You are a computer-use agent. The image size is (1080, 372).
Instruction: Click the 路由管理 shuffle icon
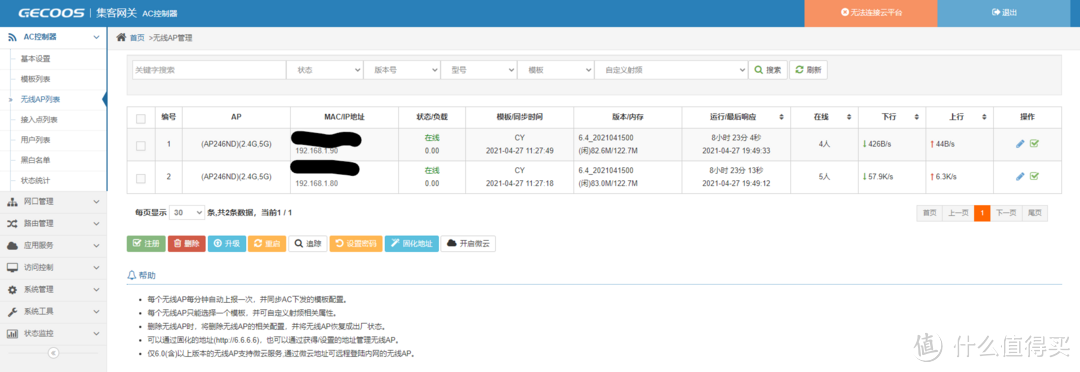(x=12, y=223)
